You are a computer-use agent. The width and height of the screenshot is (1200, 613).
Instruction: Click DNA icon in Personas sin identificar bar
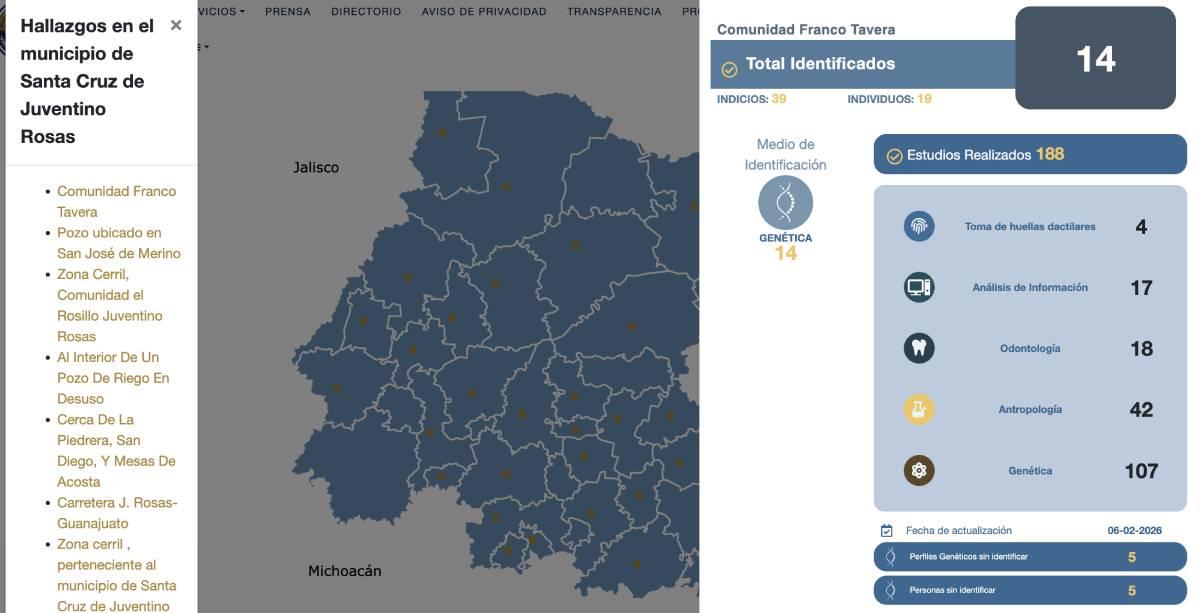(x=890, y=590)
